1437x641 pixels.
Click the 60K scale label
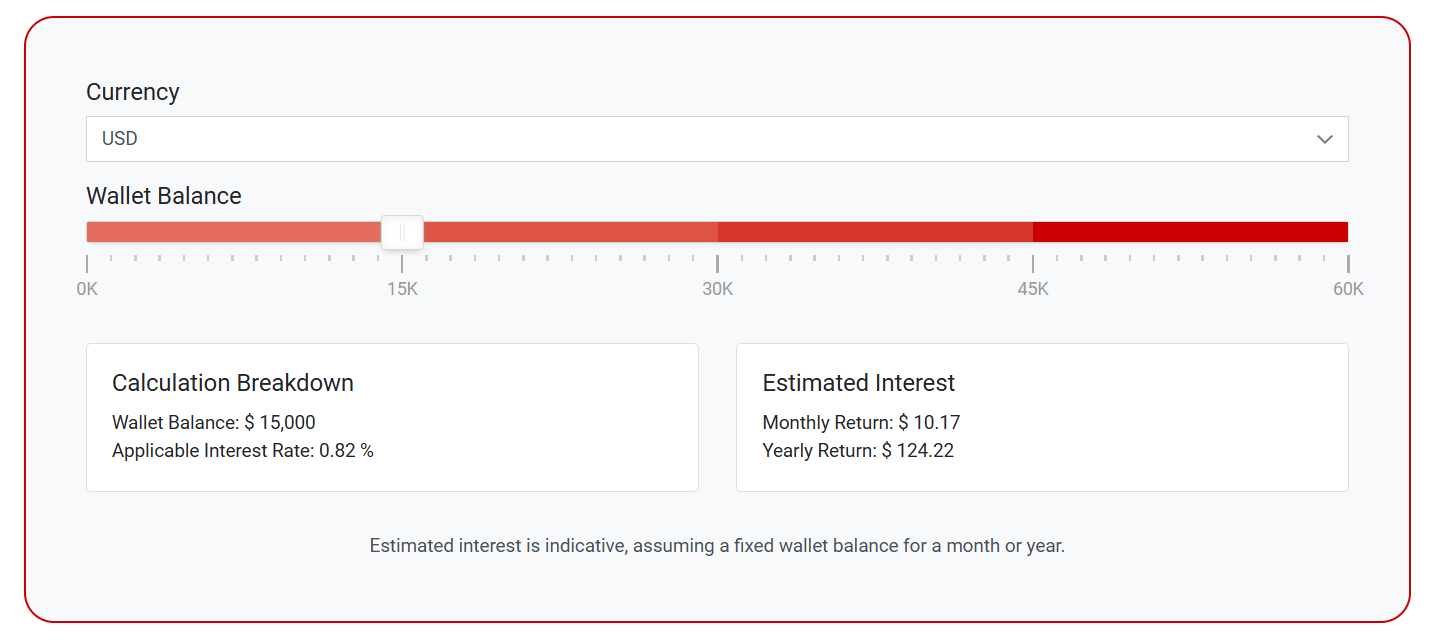[x=1348, y=290]
